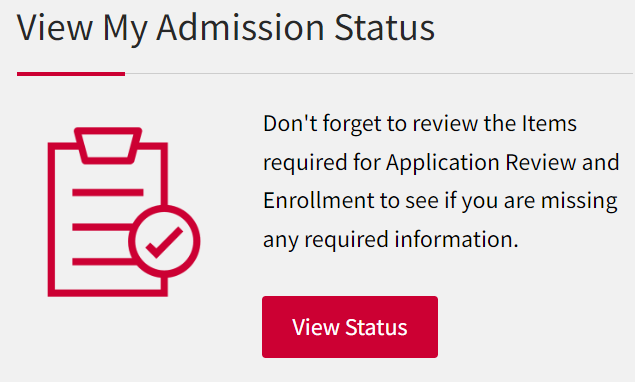Click the bottom line on the clipboard icon
The image size is (635, 382).
pyautogui.click(x=102, y=262)
